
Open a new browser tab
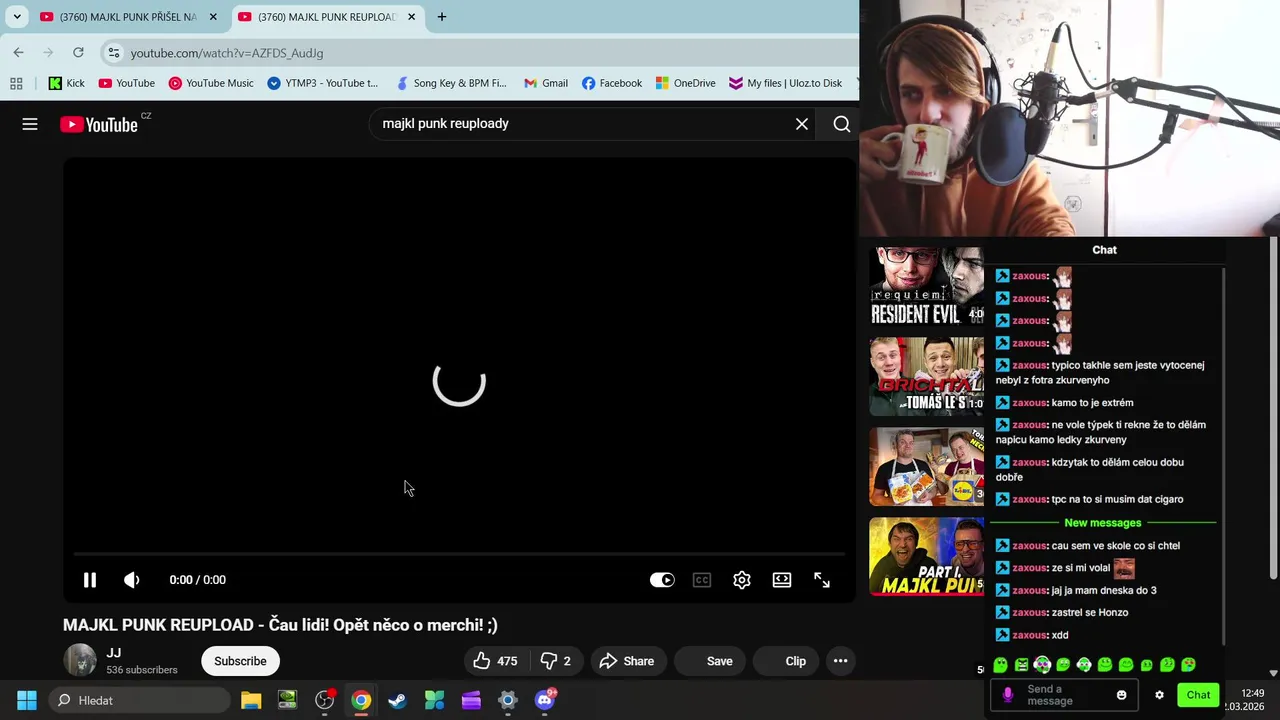click(x=441, y=17)
